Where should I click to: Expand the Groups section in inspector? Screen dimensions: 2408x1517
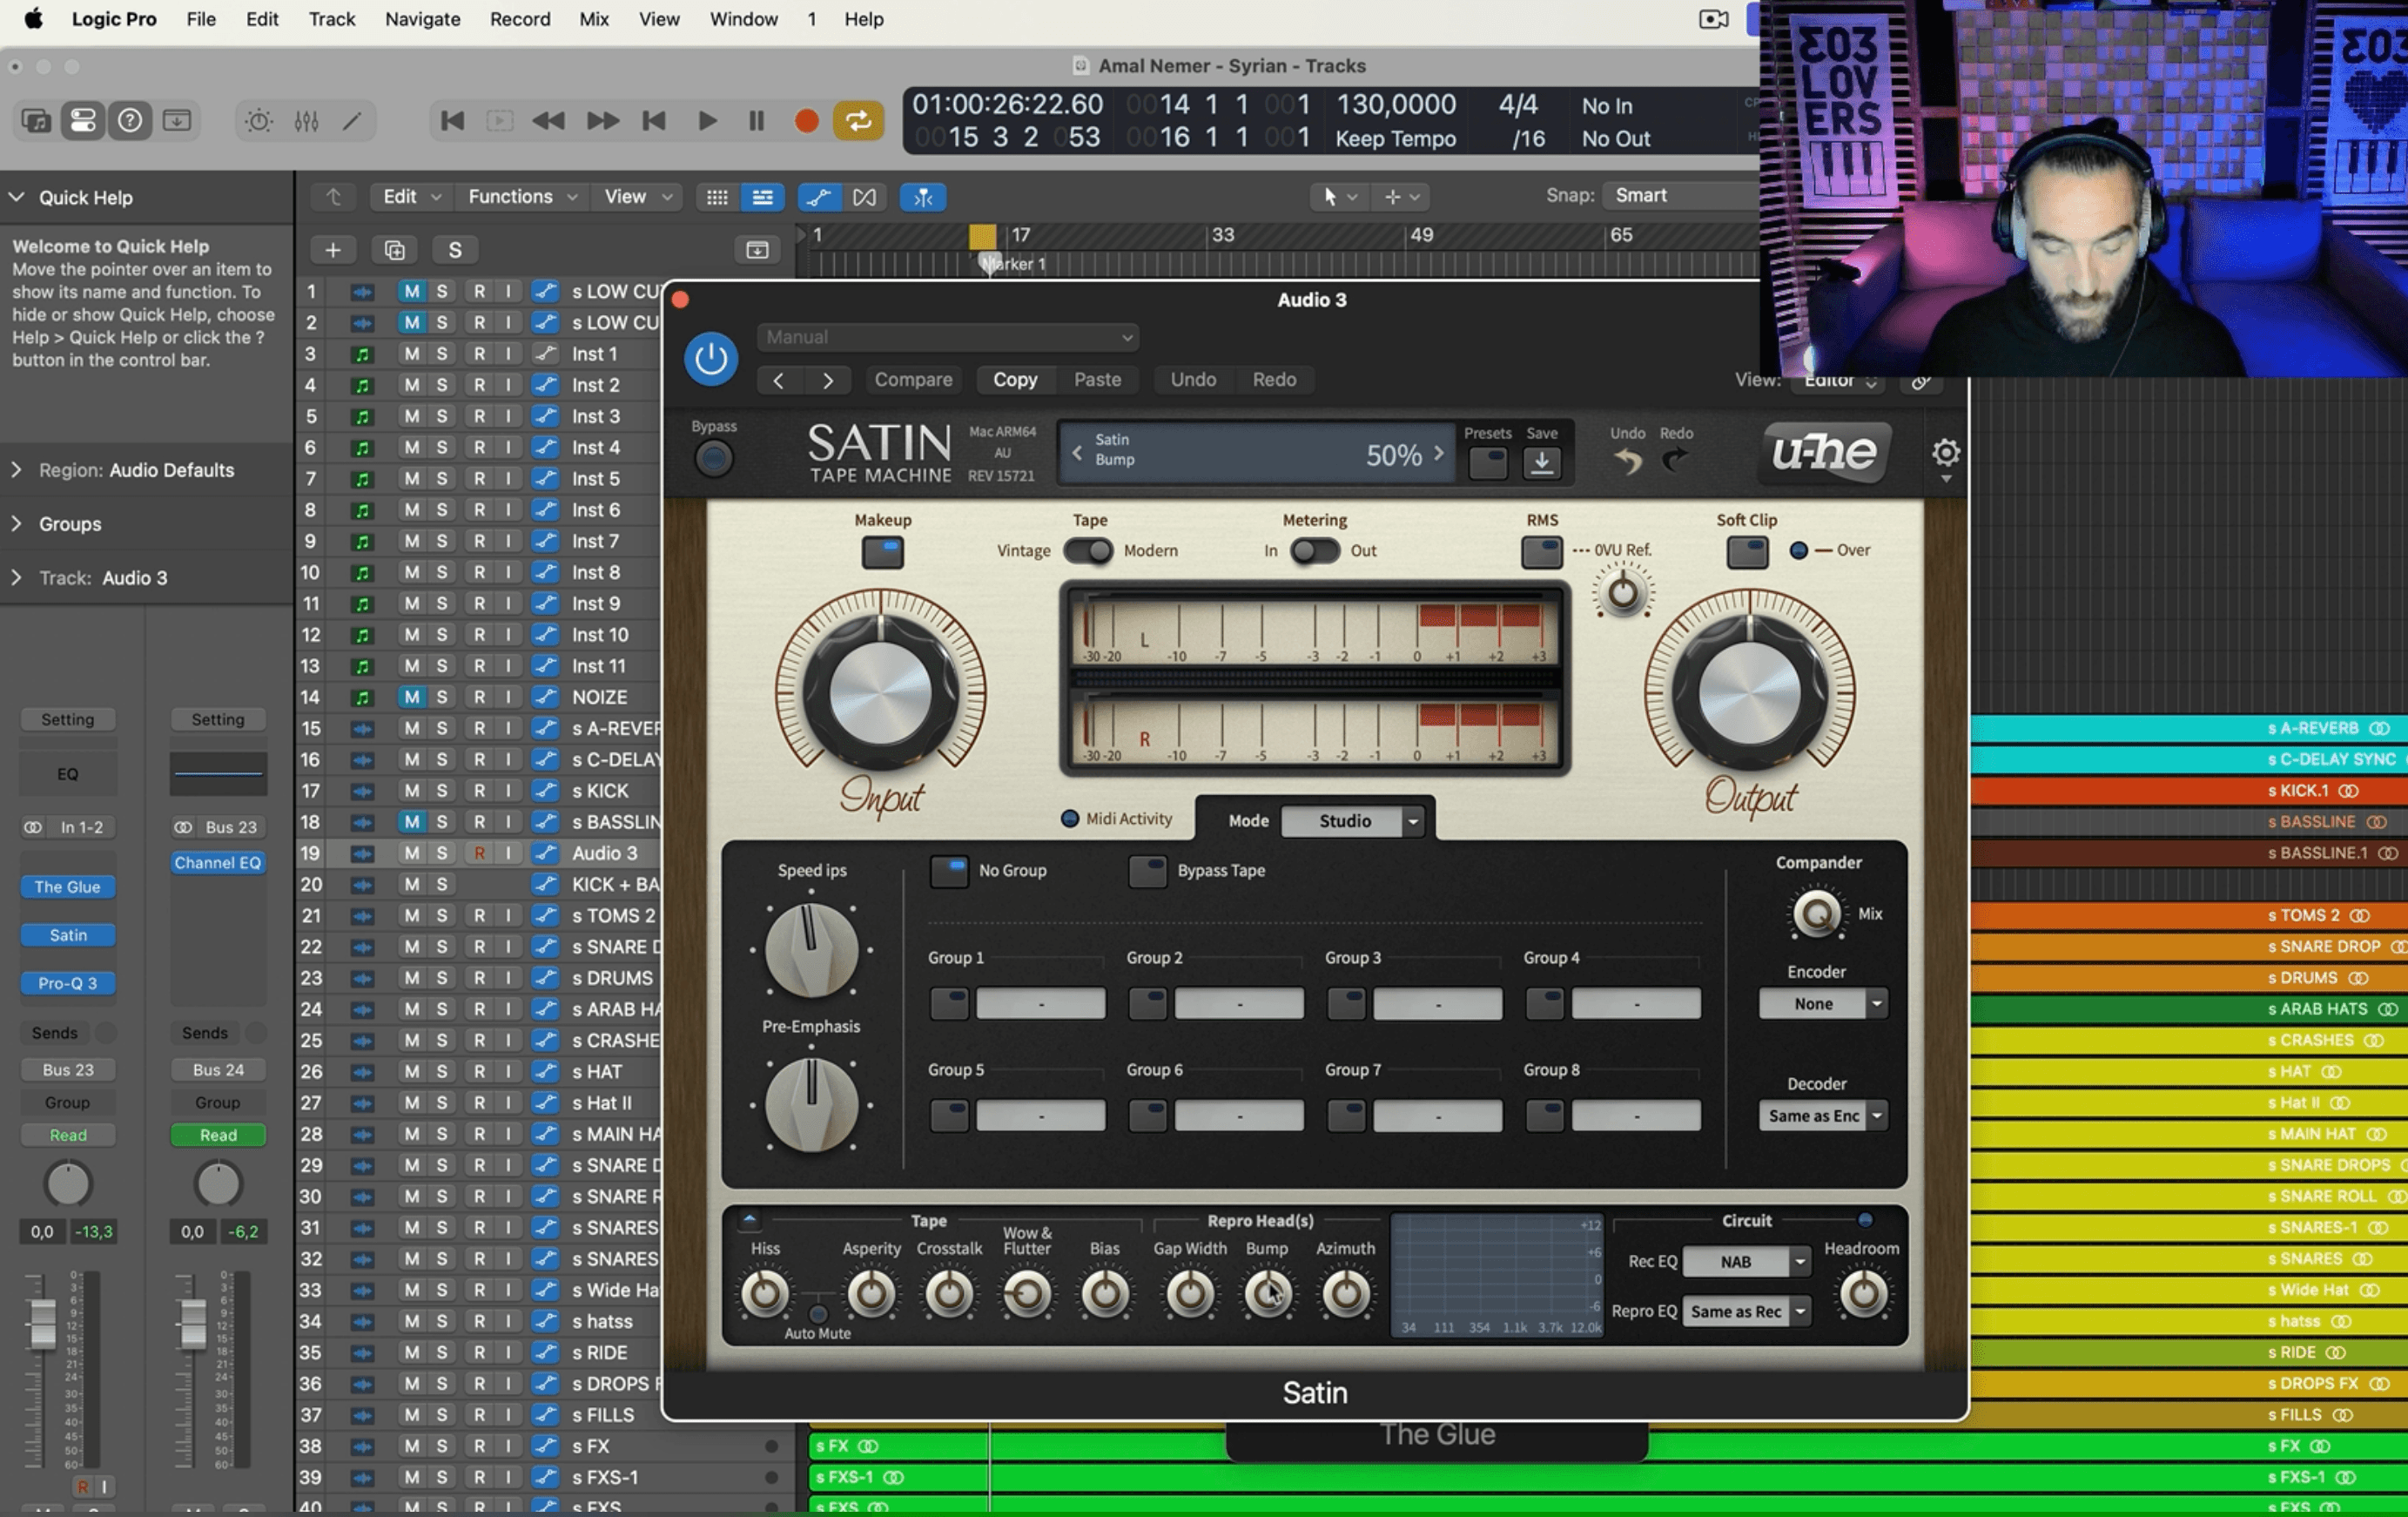pyautogui.click(x=16, y=524)
